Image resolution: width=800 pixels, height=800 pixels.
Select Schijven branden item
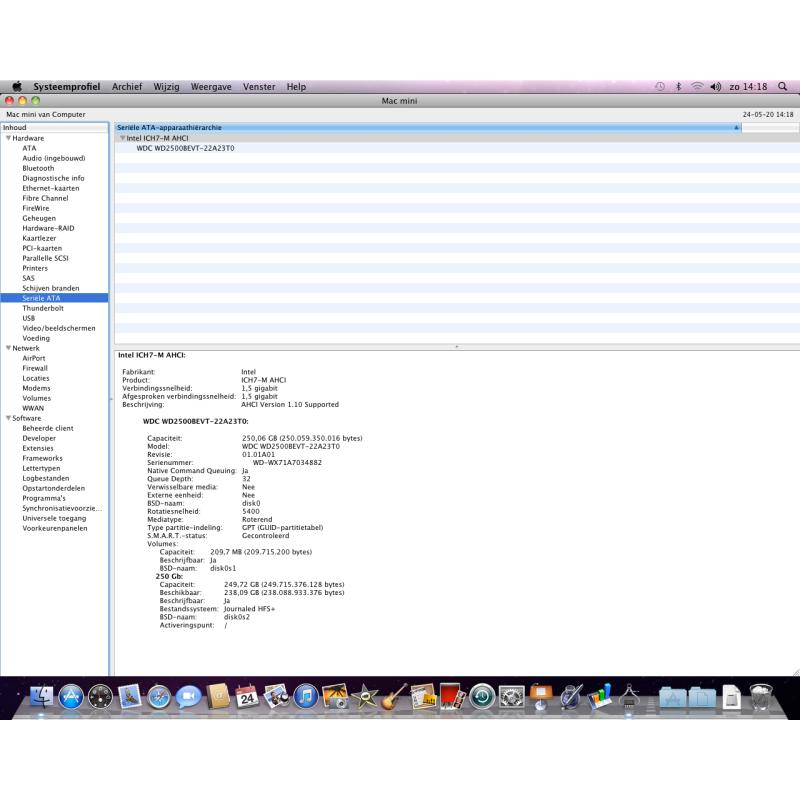click(x=51, y=288)
